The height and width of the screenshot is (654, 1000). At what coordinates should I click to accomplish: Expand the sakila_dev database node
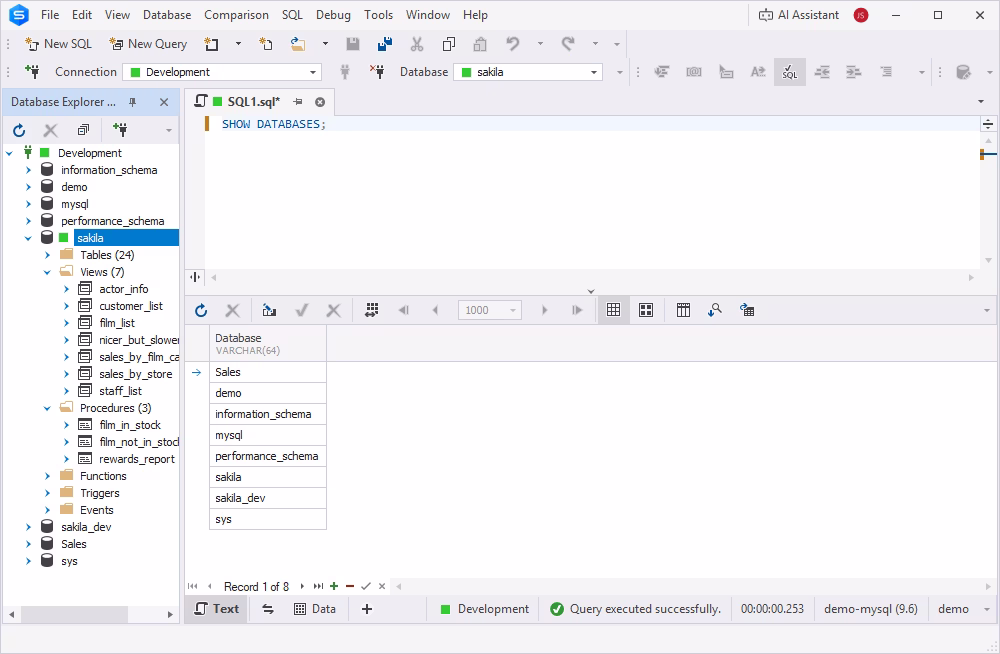tap(28, 527)
